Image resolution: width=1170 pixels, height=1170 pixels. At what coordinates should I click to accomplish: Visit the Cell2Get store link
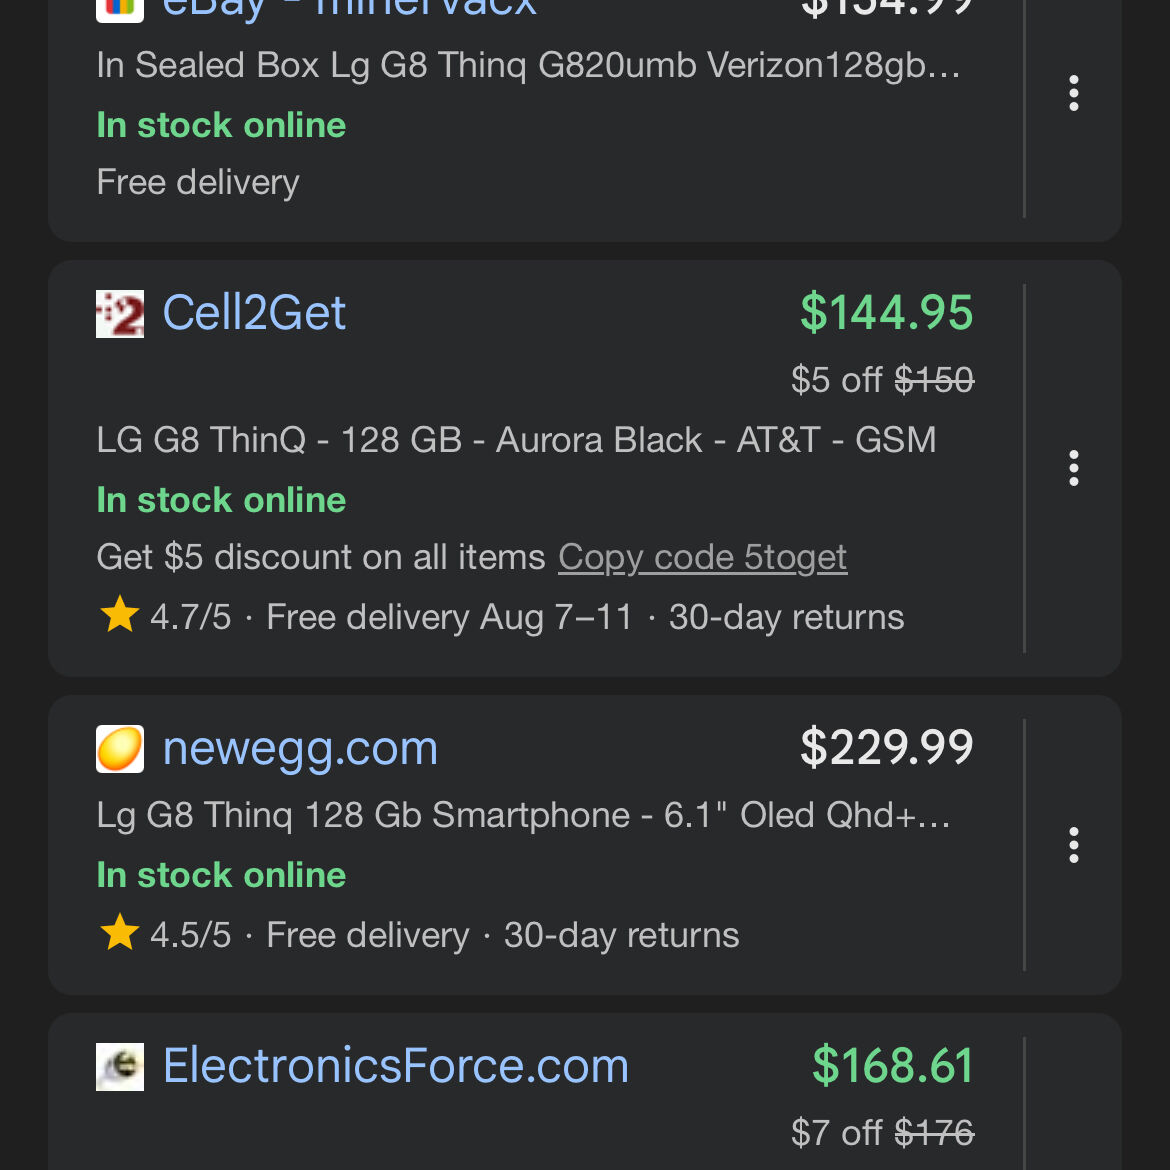click(254, 313)
